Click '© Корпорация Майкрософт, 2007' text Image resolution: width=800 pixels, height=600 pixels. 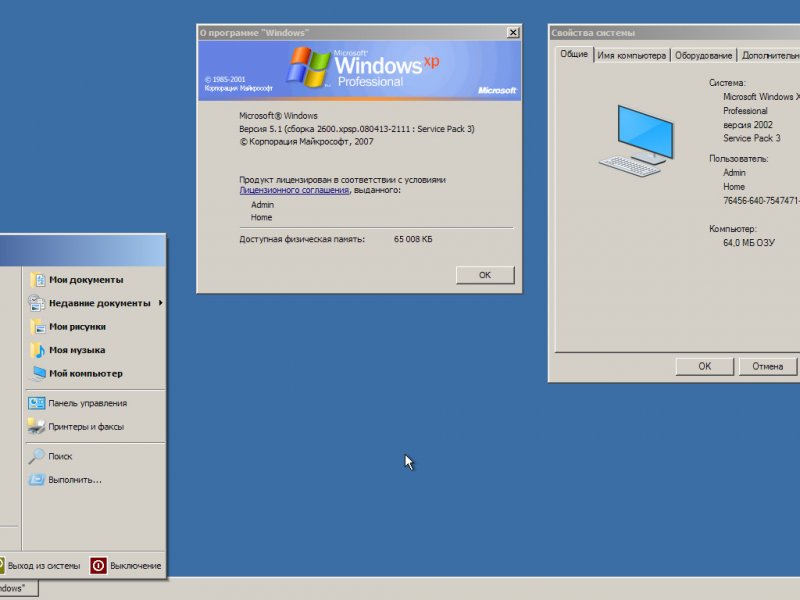[306, 141]
